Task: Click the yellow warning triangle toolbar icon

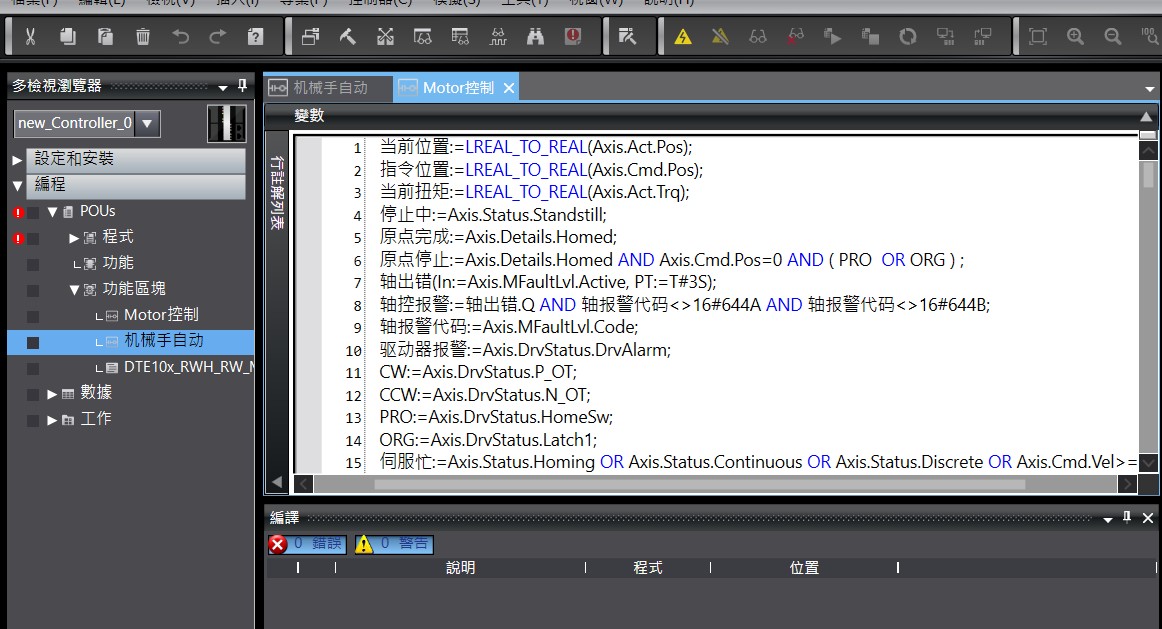Action: [x=683, y=37]
